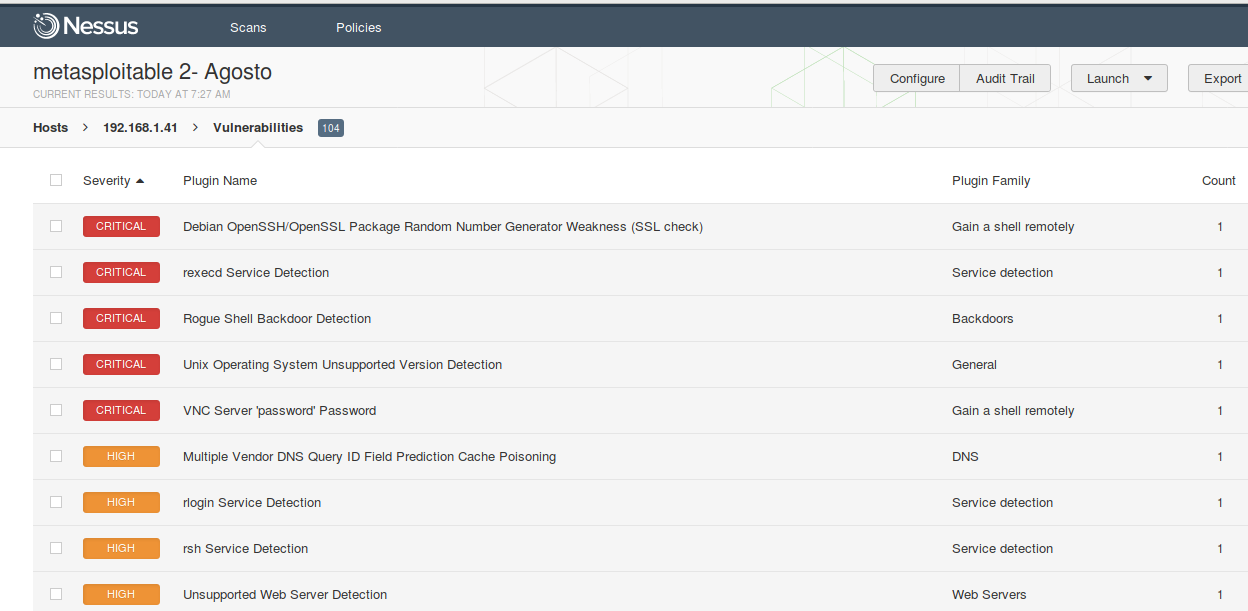Open Rogue Shell Backdoor Detection vulnerability
The height and width of the screenshot is (611, 1248).
(277, 319)
